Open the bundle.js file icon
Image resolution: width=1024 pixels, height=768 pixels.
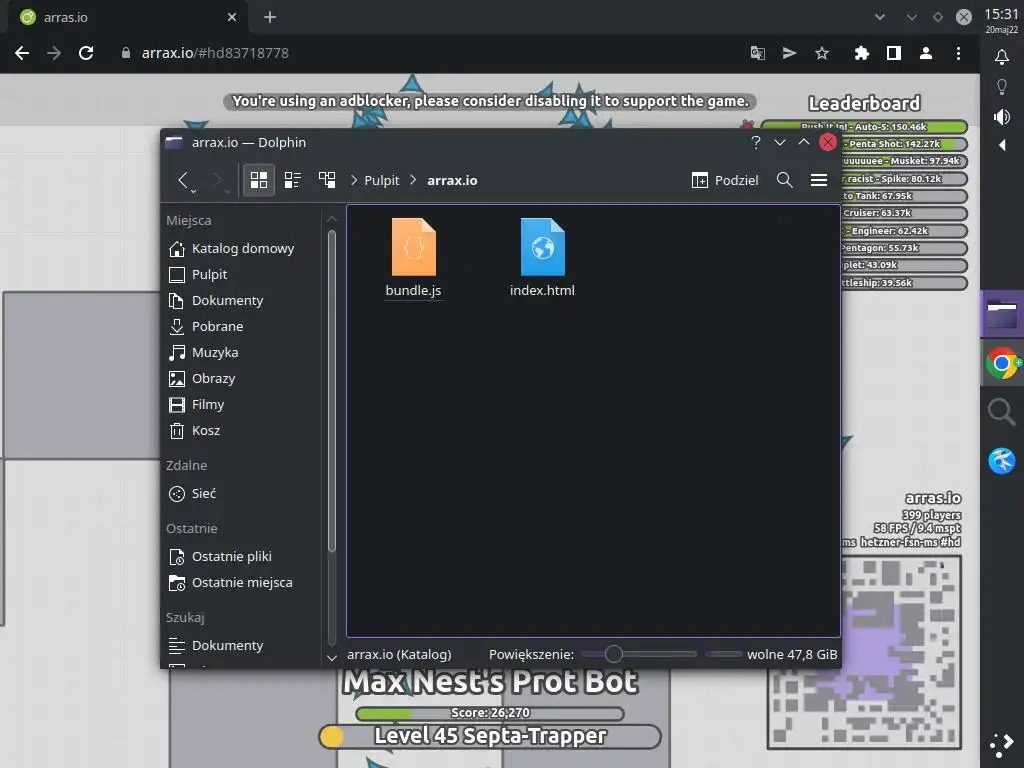pos(413,247)
